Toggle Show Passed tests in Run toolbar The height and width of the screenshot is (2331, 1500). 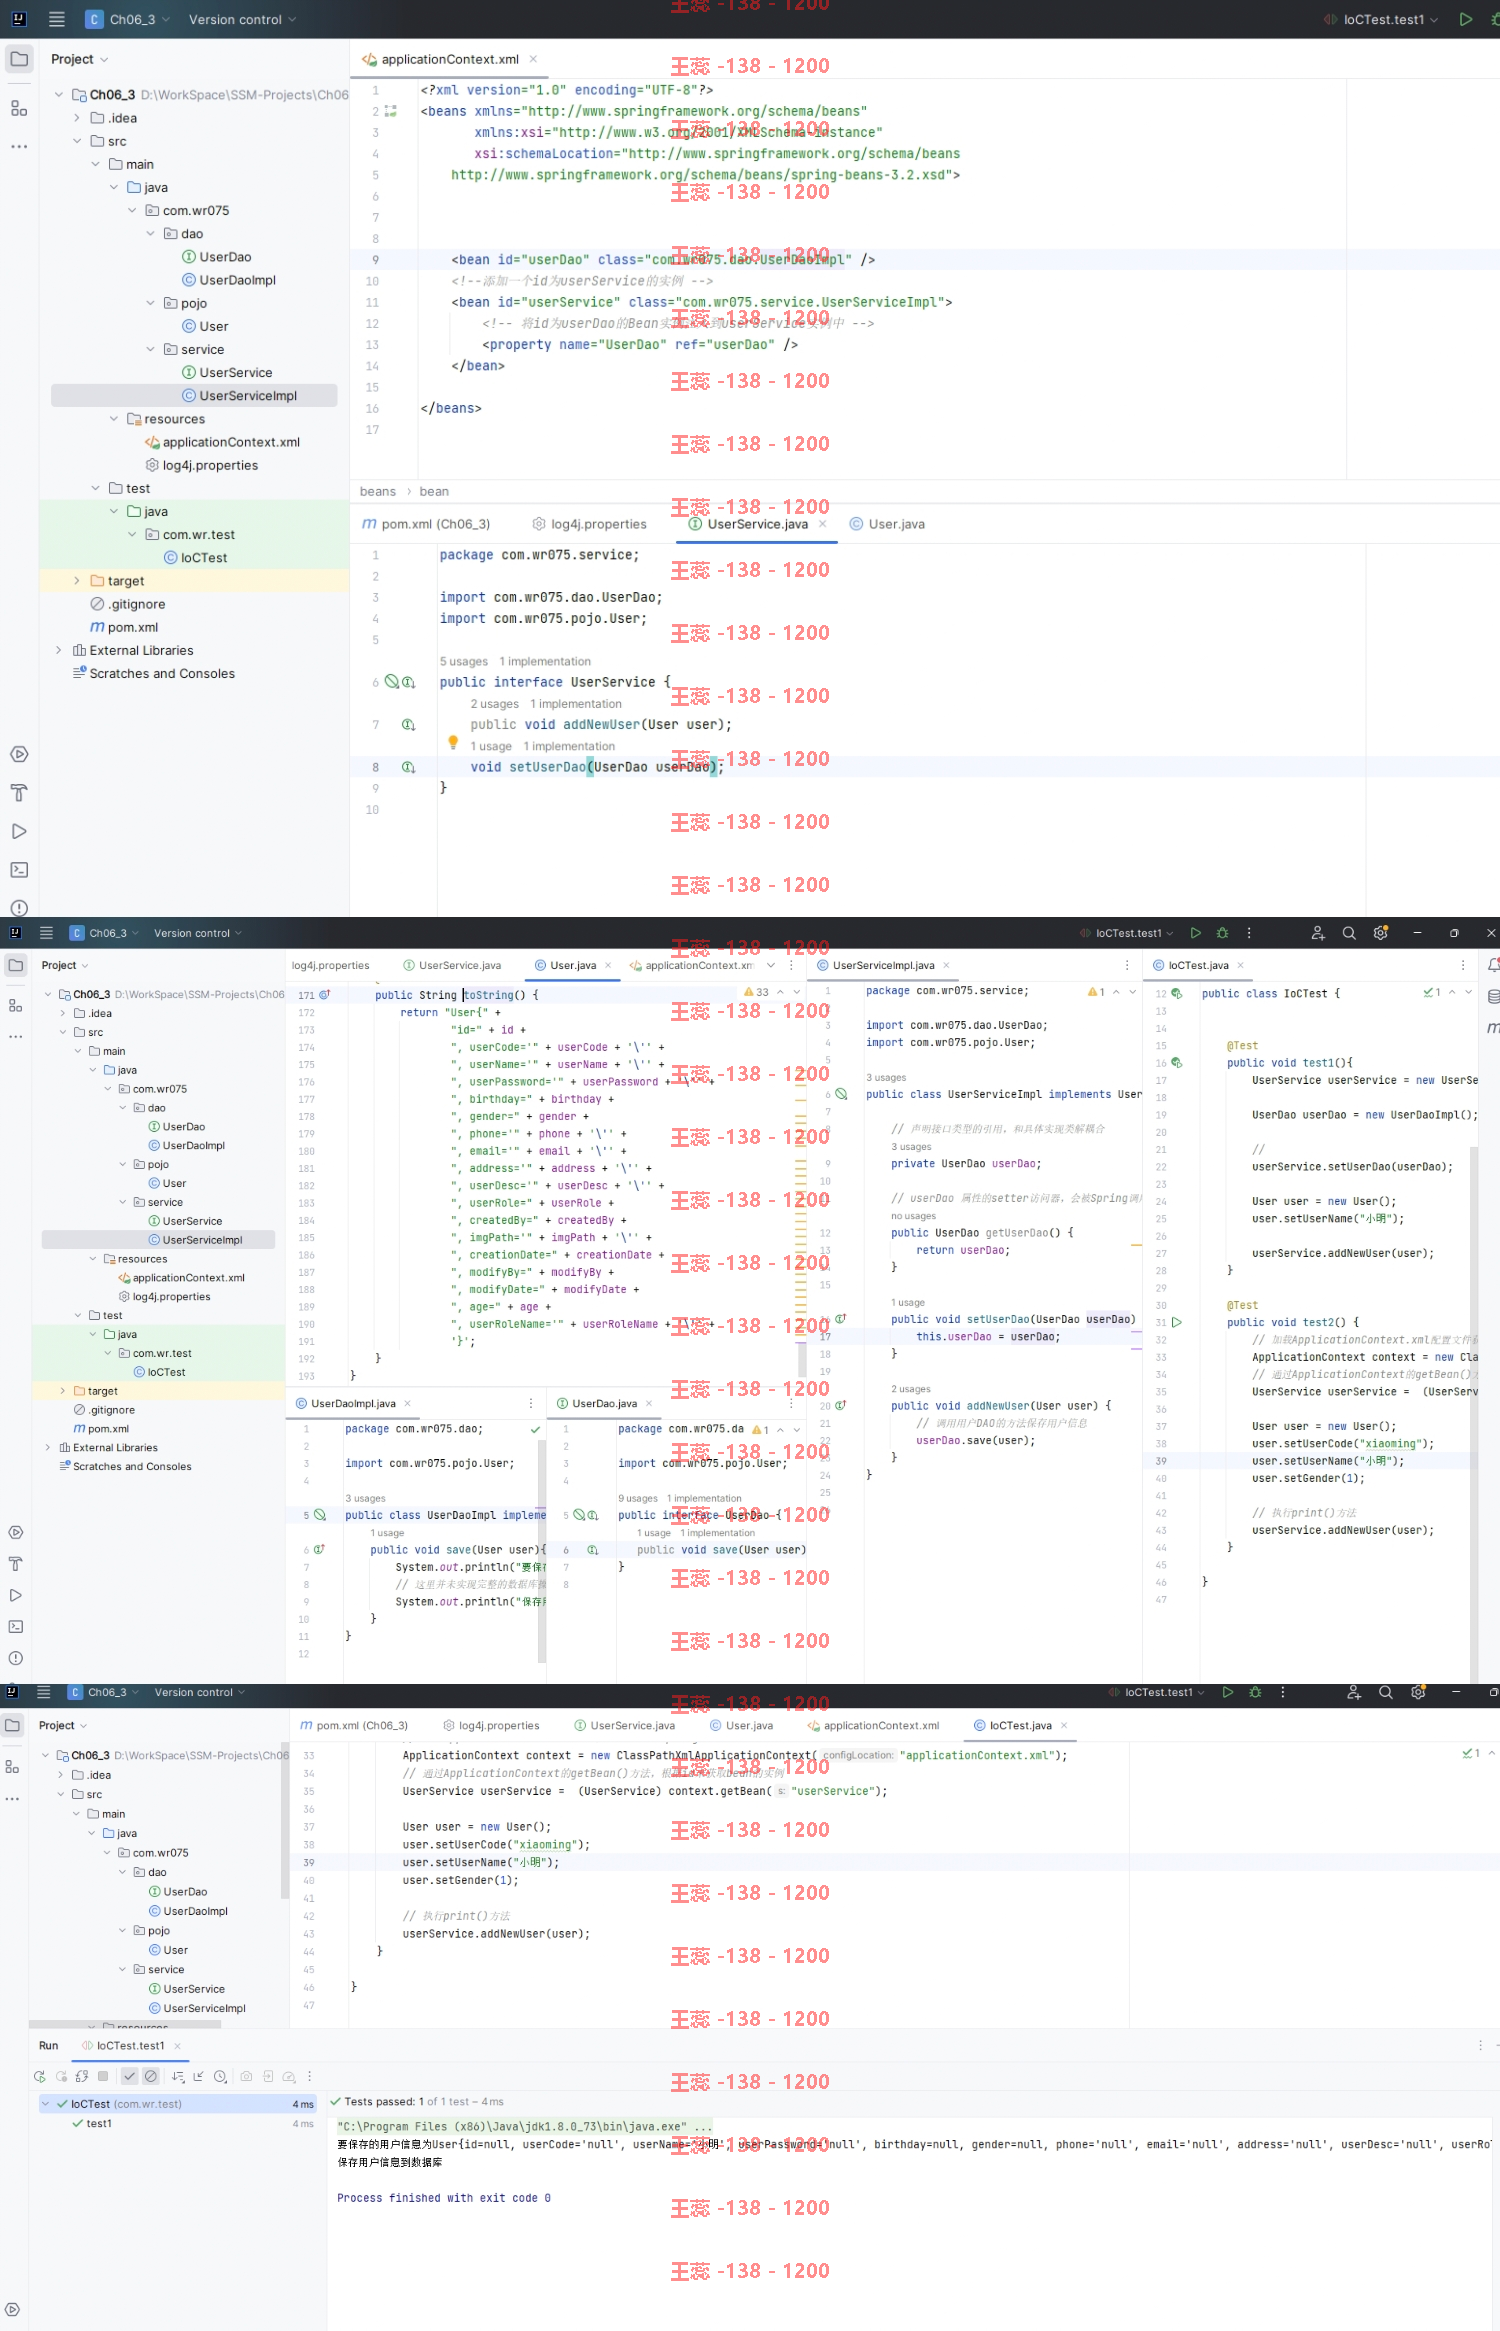coord(129,2076)
